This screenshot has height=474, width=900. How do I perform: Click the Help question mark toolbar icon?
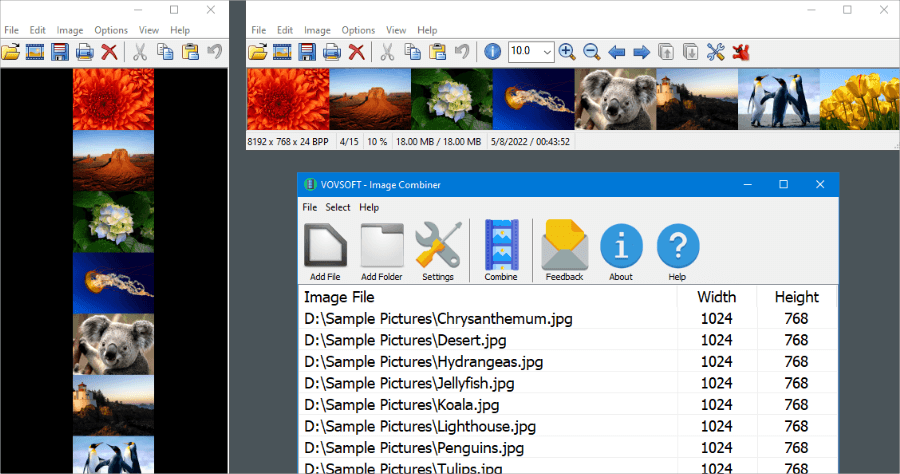pyautogui.click(x=677, y=251)
